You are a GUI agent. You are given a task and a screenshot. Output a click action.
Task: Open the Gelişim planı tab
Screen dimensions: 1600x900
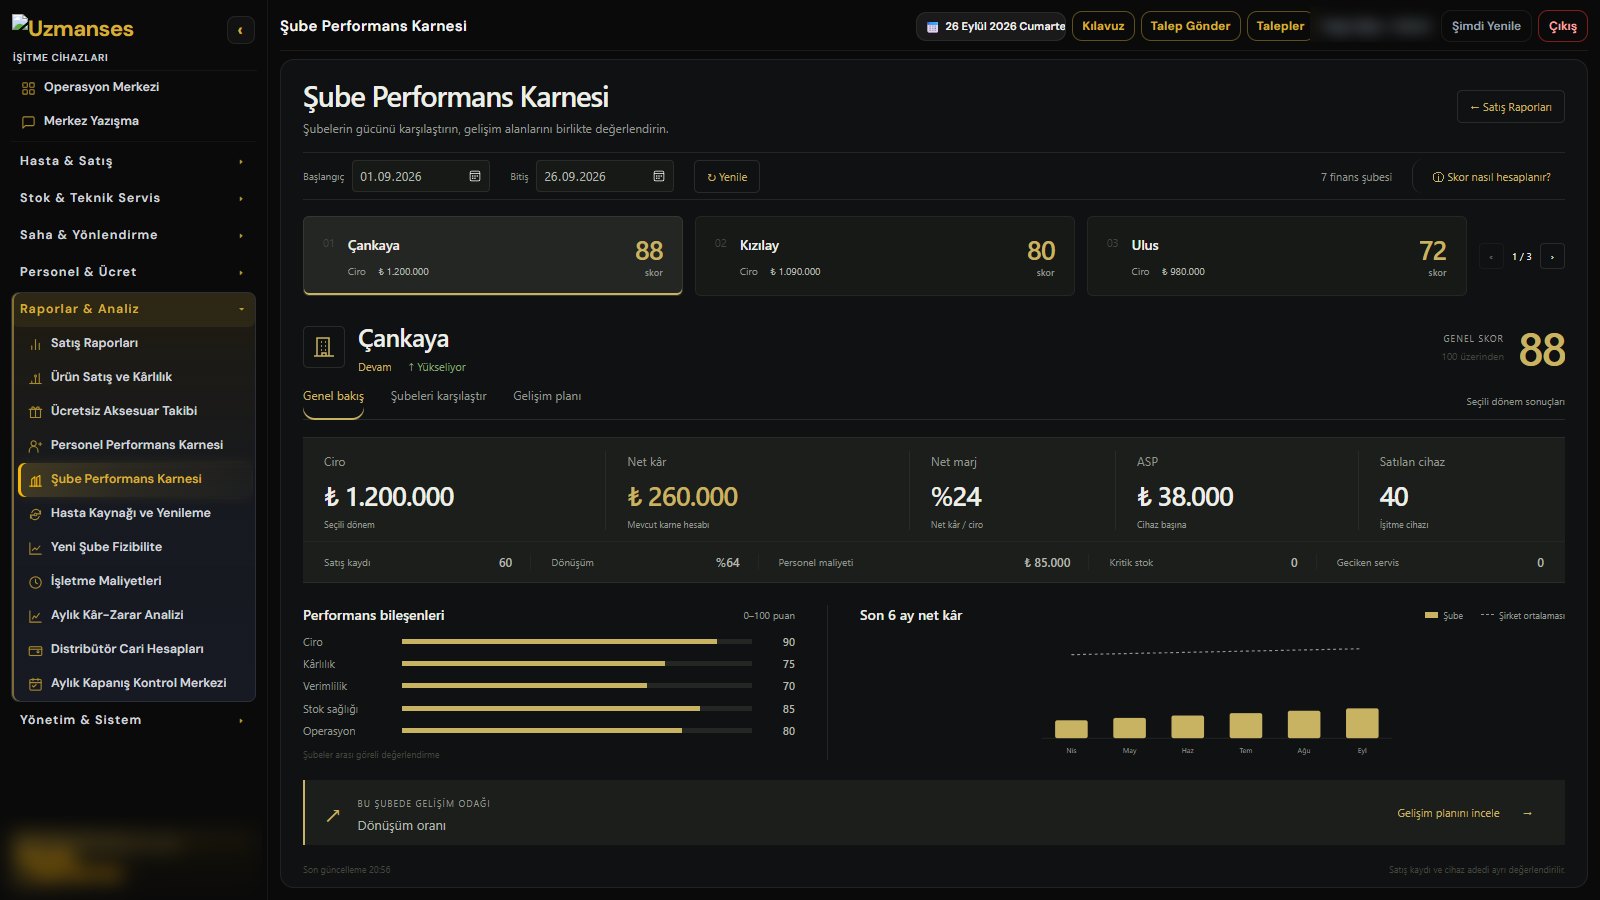pyautogui.click(x=547, y=396)
